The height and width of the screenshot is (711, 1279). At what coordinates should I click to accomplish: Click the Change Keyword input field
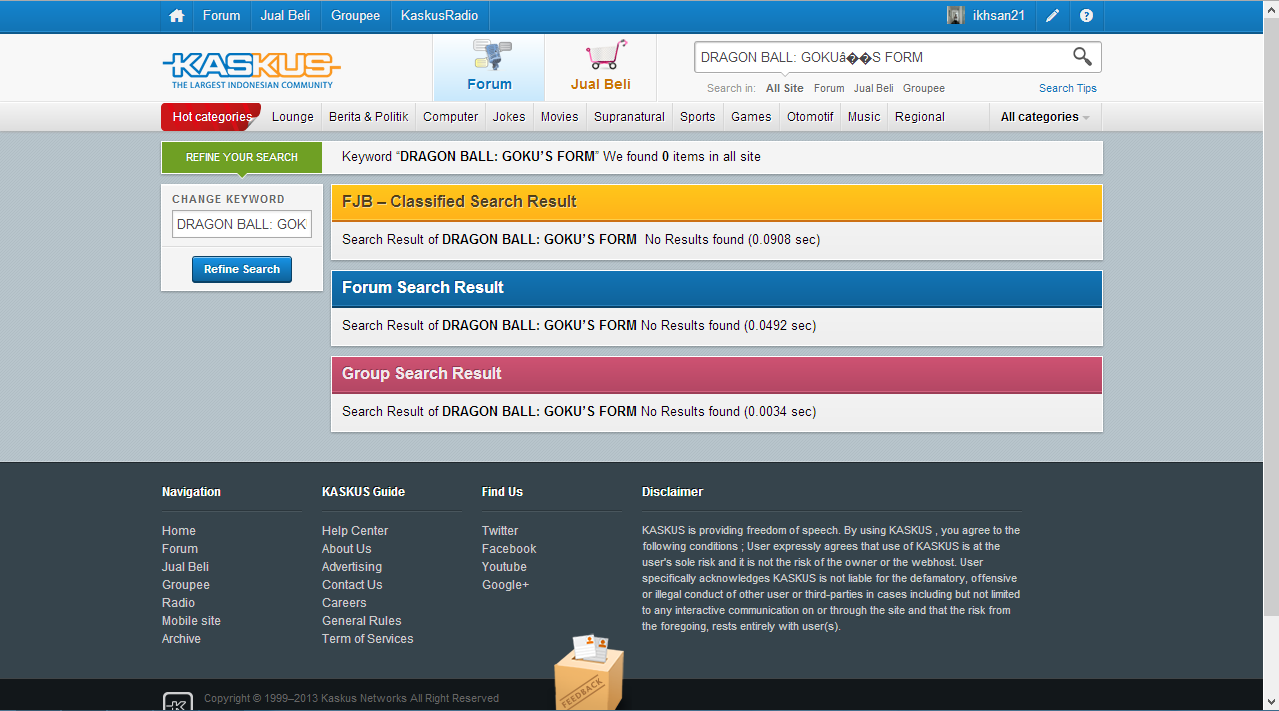242,224
